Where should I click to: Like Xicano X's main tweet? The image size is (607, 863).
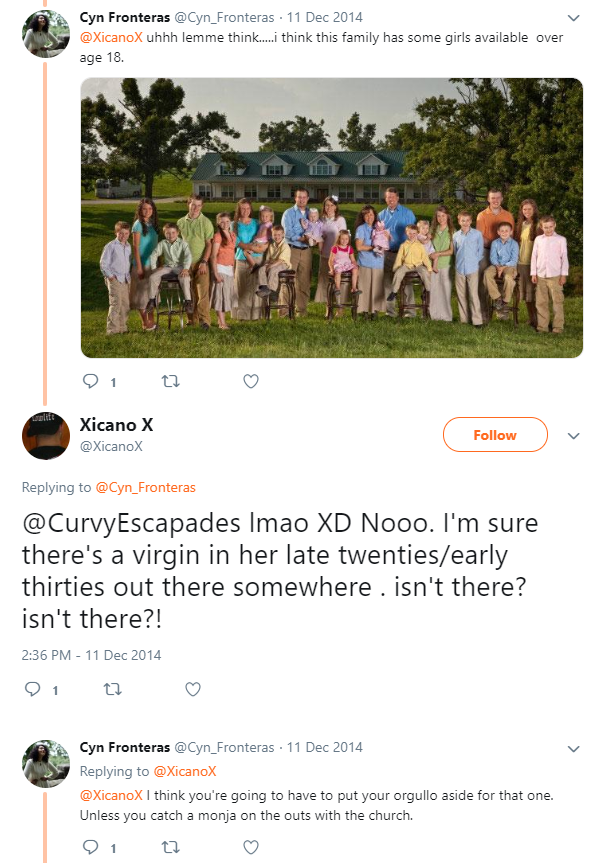tap(193, 689)
